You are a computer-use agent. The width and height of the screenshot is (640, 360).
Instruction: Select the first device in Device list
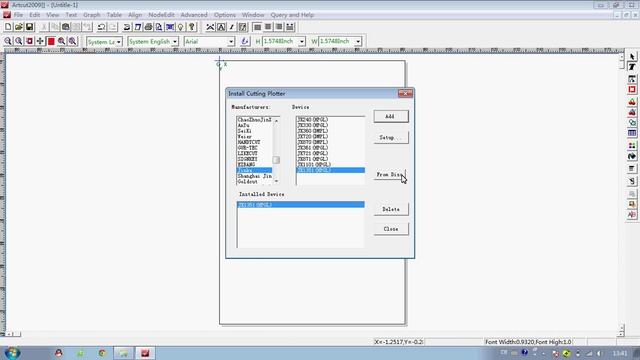[330, 120]
